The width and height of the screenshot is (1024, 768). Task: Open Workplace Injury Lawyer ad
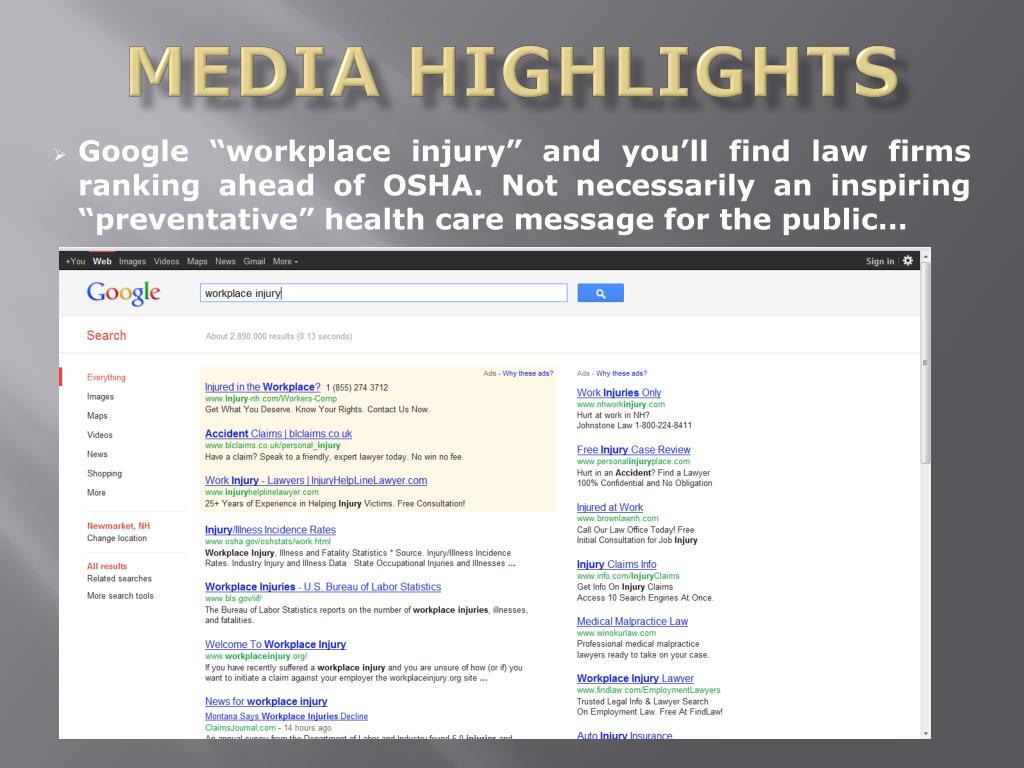tap(635, 679)
